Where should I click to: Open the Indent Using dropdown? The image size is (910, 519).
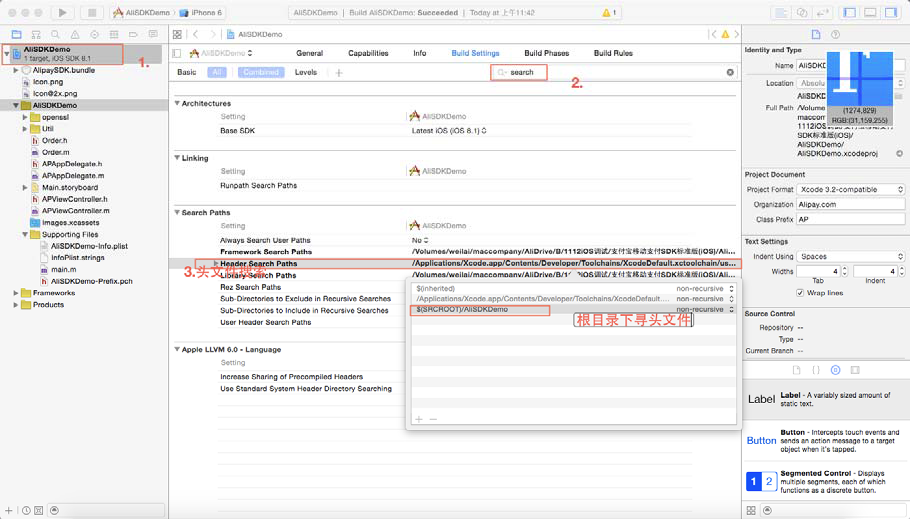coord(851,256)
